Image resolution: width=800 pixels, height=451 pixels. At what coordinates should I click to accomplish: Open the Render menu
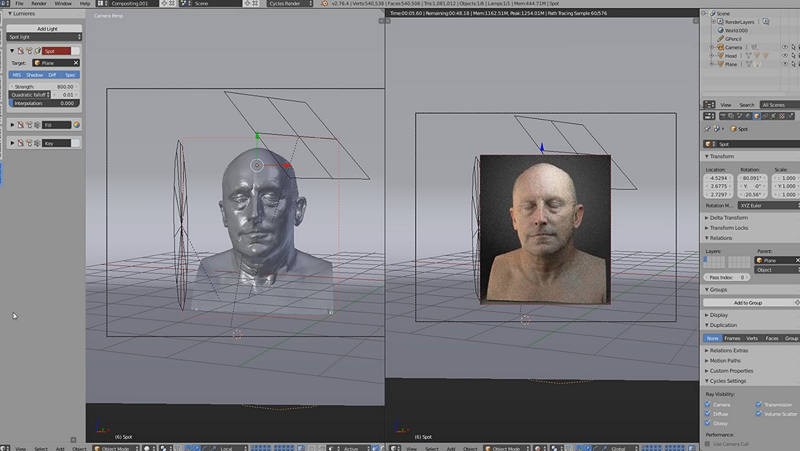pyautogui.click(x=39, y=4)
